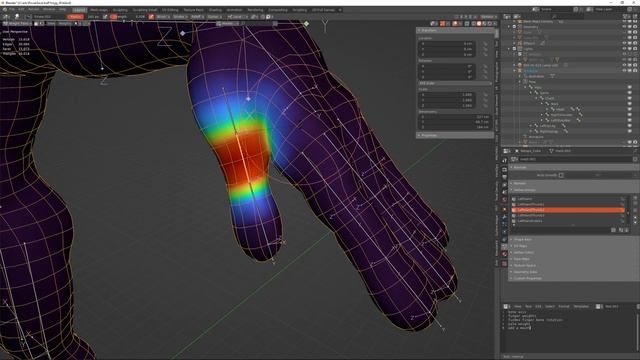The width and height of the screenshot is (640, 360).
Task: Expand the Properties panel in sidebar
Action: [x=455, y=135]
